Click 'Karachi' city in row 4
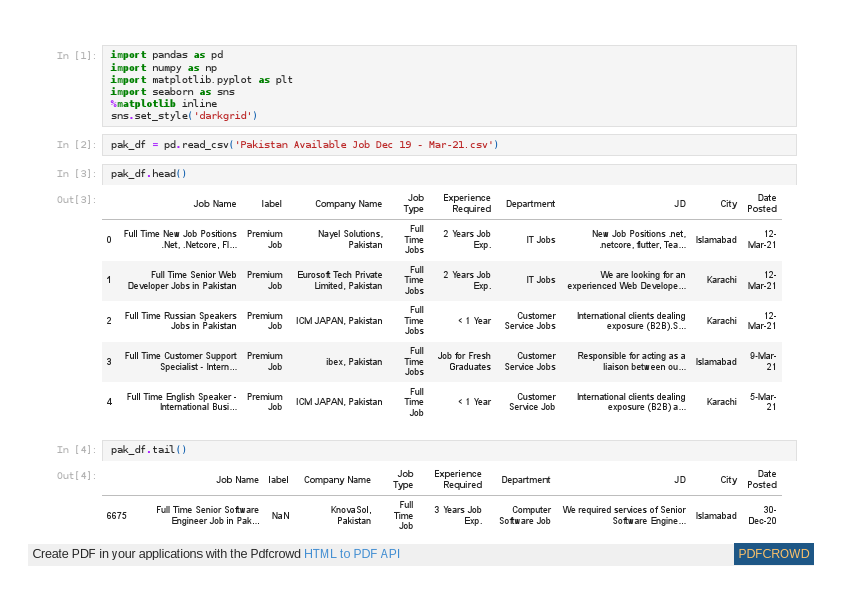 721,402
